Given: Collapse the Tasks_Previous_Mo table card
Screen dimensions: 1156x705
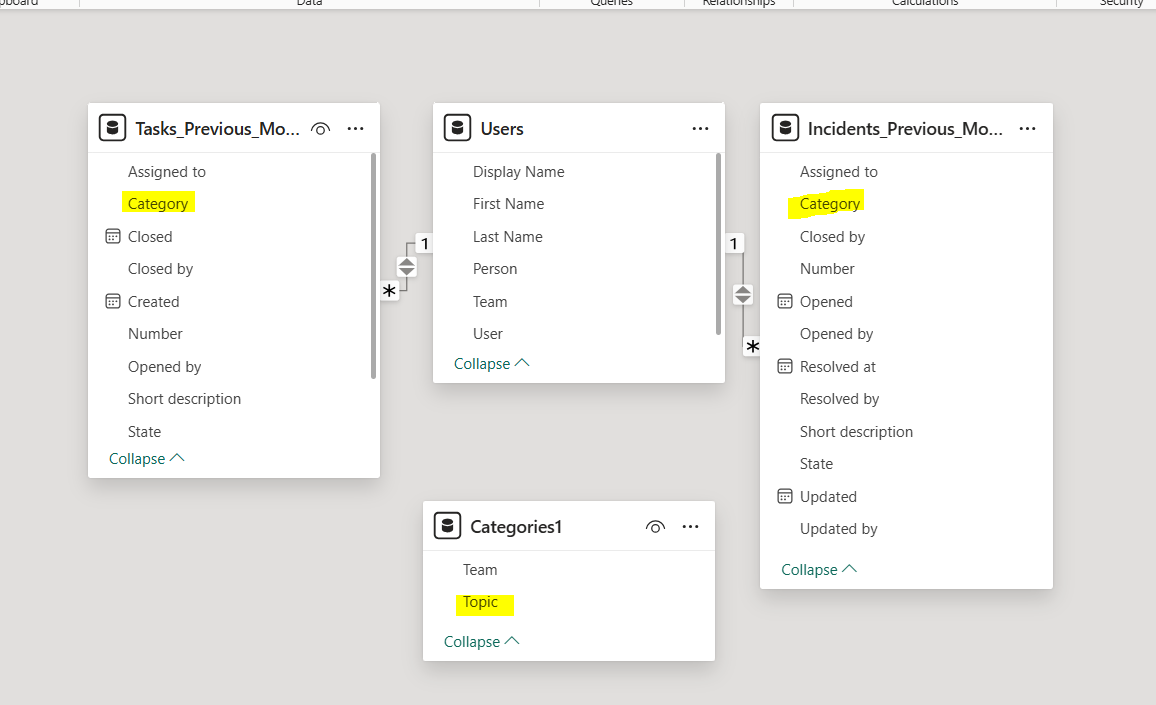Looking at the screenshot, I should tap(146, 458).
